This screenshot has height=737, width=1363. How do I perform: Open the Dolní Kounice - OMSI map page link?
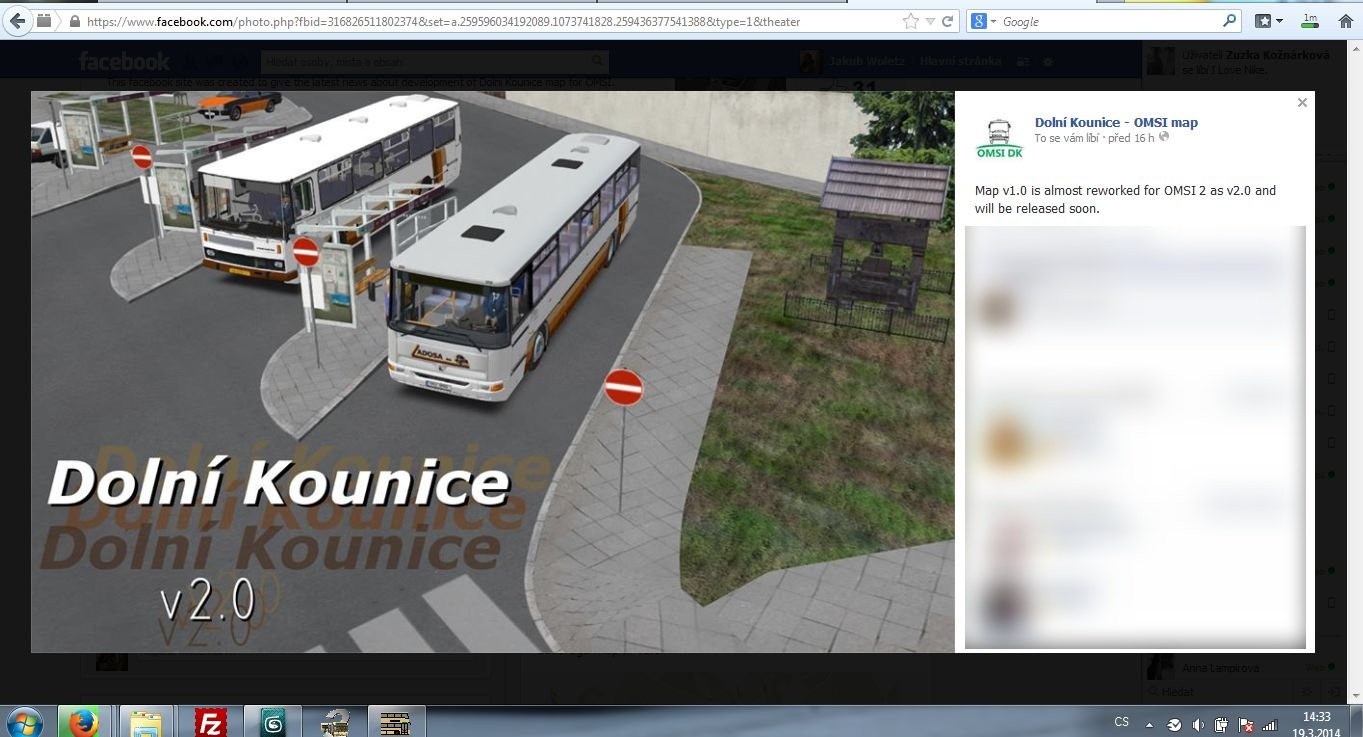pos(1115,122)
